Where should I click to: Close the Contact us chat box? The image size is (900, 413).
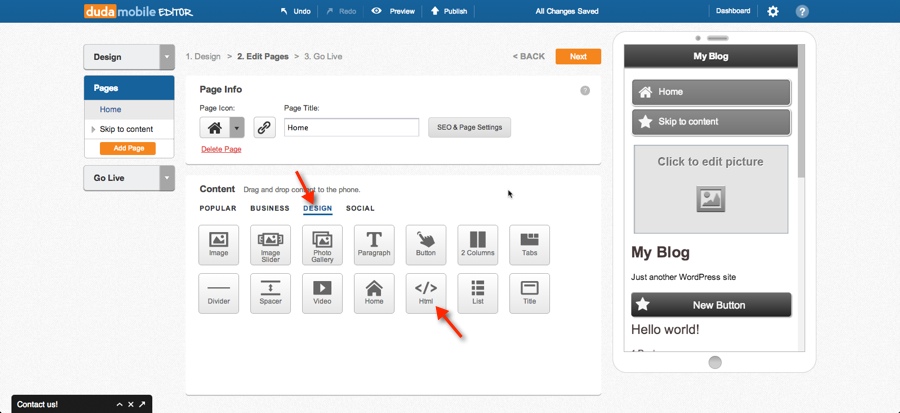coord(131,404)
